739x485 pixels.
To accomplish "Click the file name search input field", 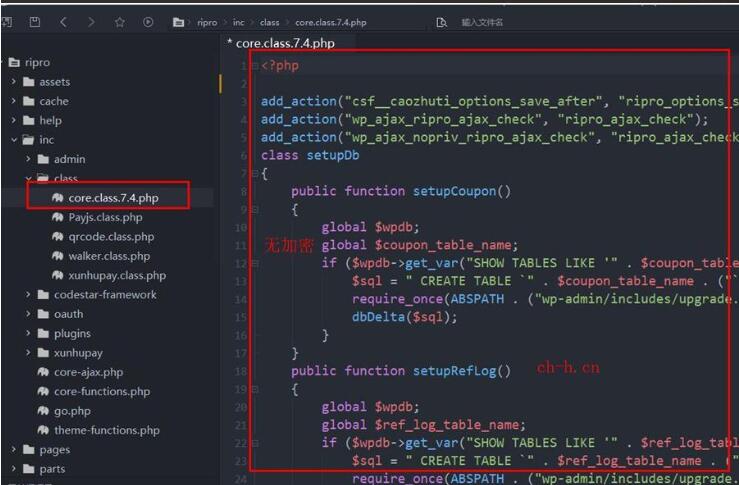I will pyautogui.click(x=500, y=22).
